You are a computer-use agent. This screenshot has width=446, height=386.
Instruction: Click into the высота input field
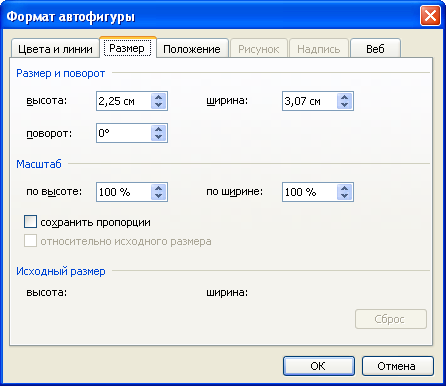[124, 101]
